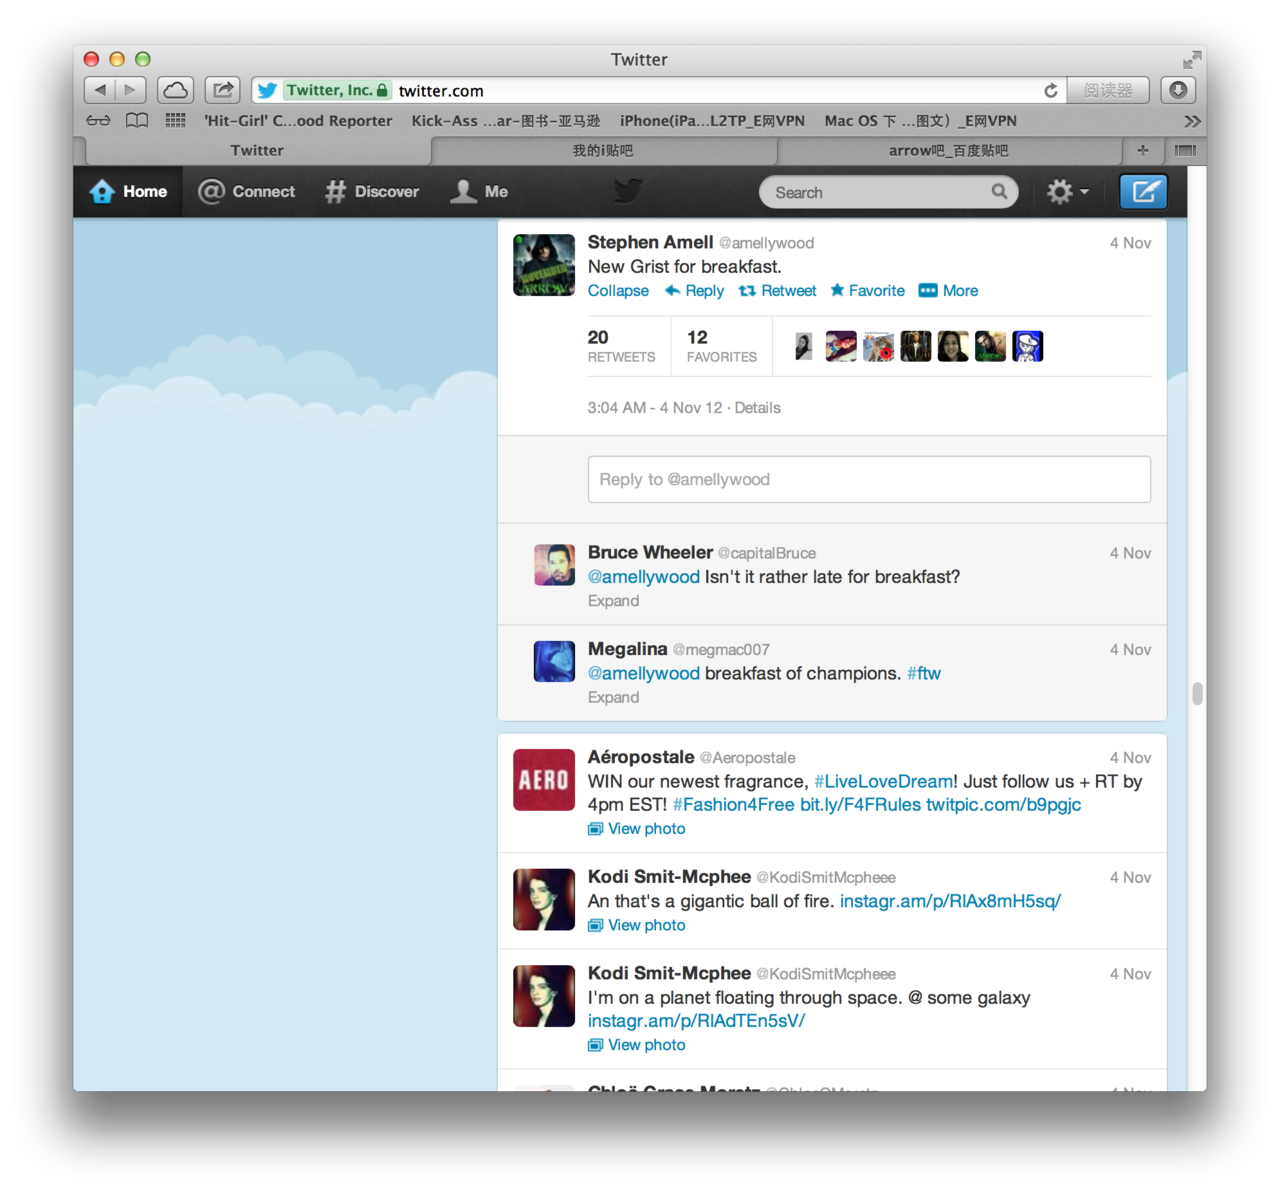Screen dimensions: 1280x1193
Task: View photo in the gigantic ball of fire tweet
Action: pyautogui.click(x=637, y=925)
